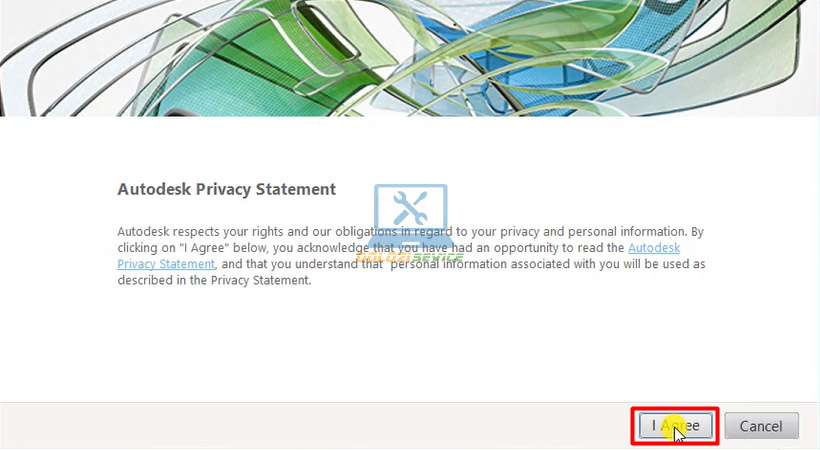Click the mouse pointer arrow icon

pos(679,434)
